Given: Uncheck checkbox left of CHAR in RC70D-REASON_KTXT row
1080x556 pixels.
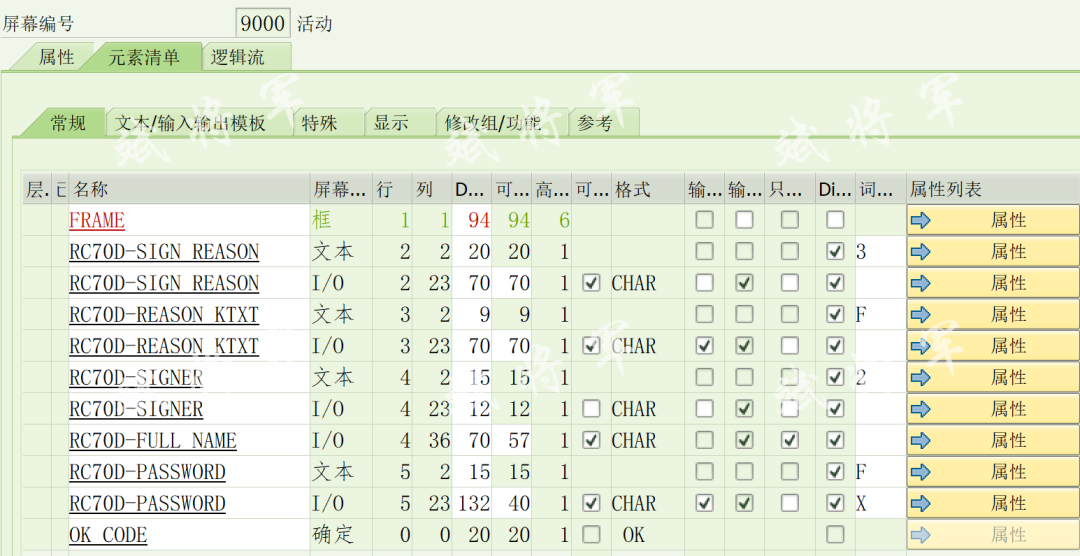Looking at the screenshot, I should click(591, 346).
